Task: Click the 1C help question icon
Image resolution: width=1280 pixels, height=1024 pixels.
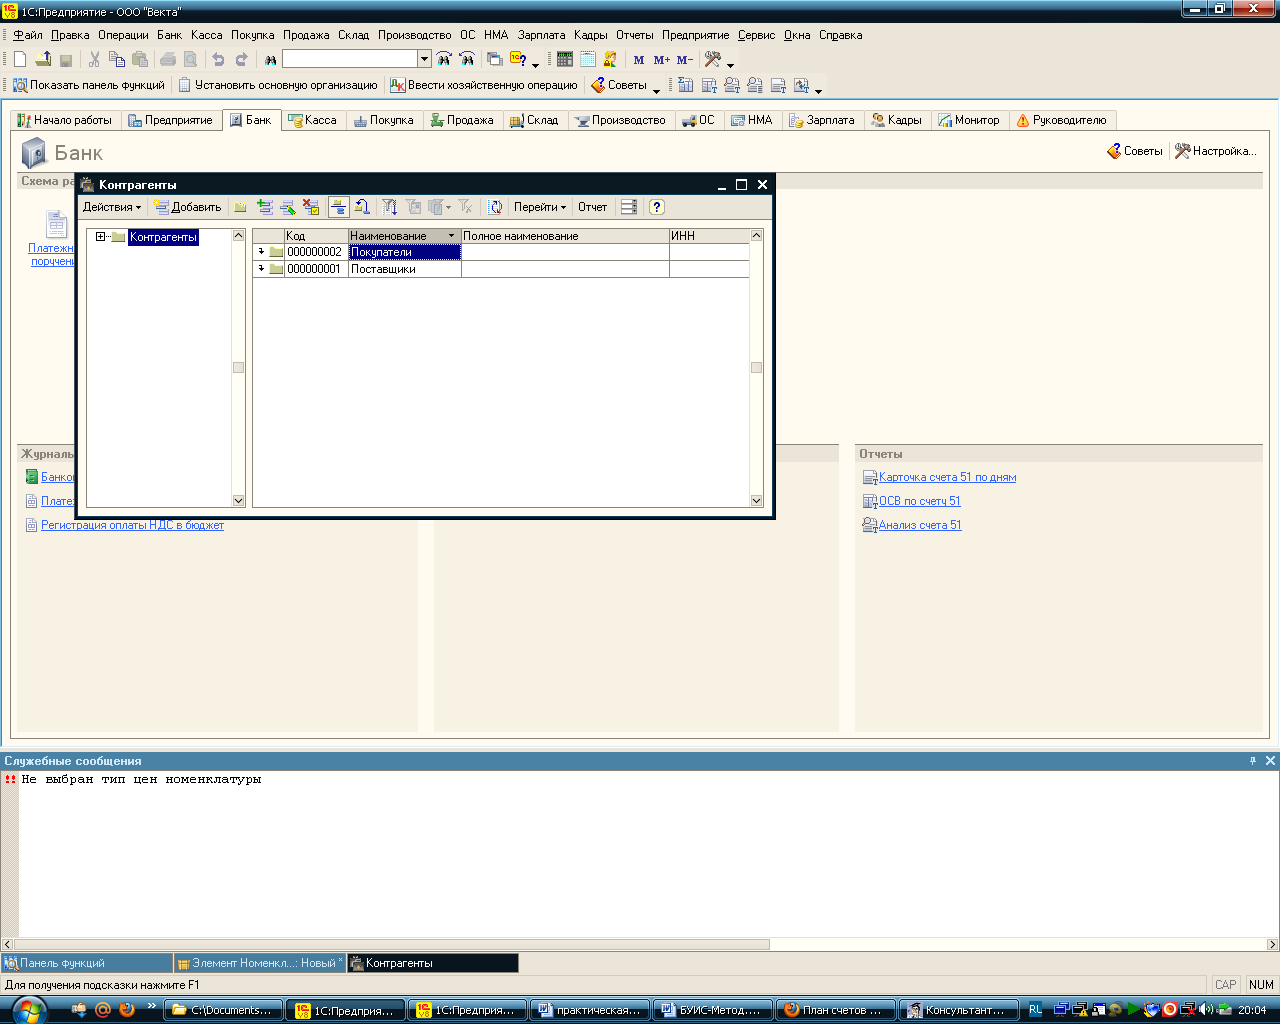Action: tap(518, 60)
